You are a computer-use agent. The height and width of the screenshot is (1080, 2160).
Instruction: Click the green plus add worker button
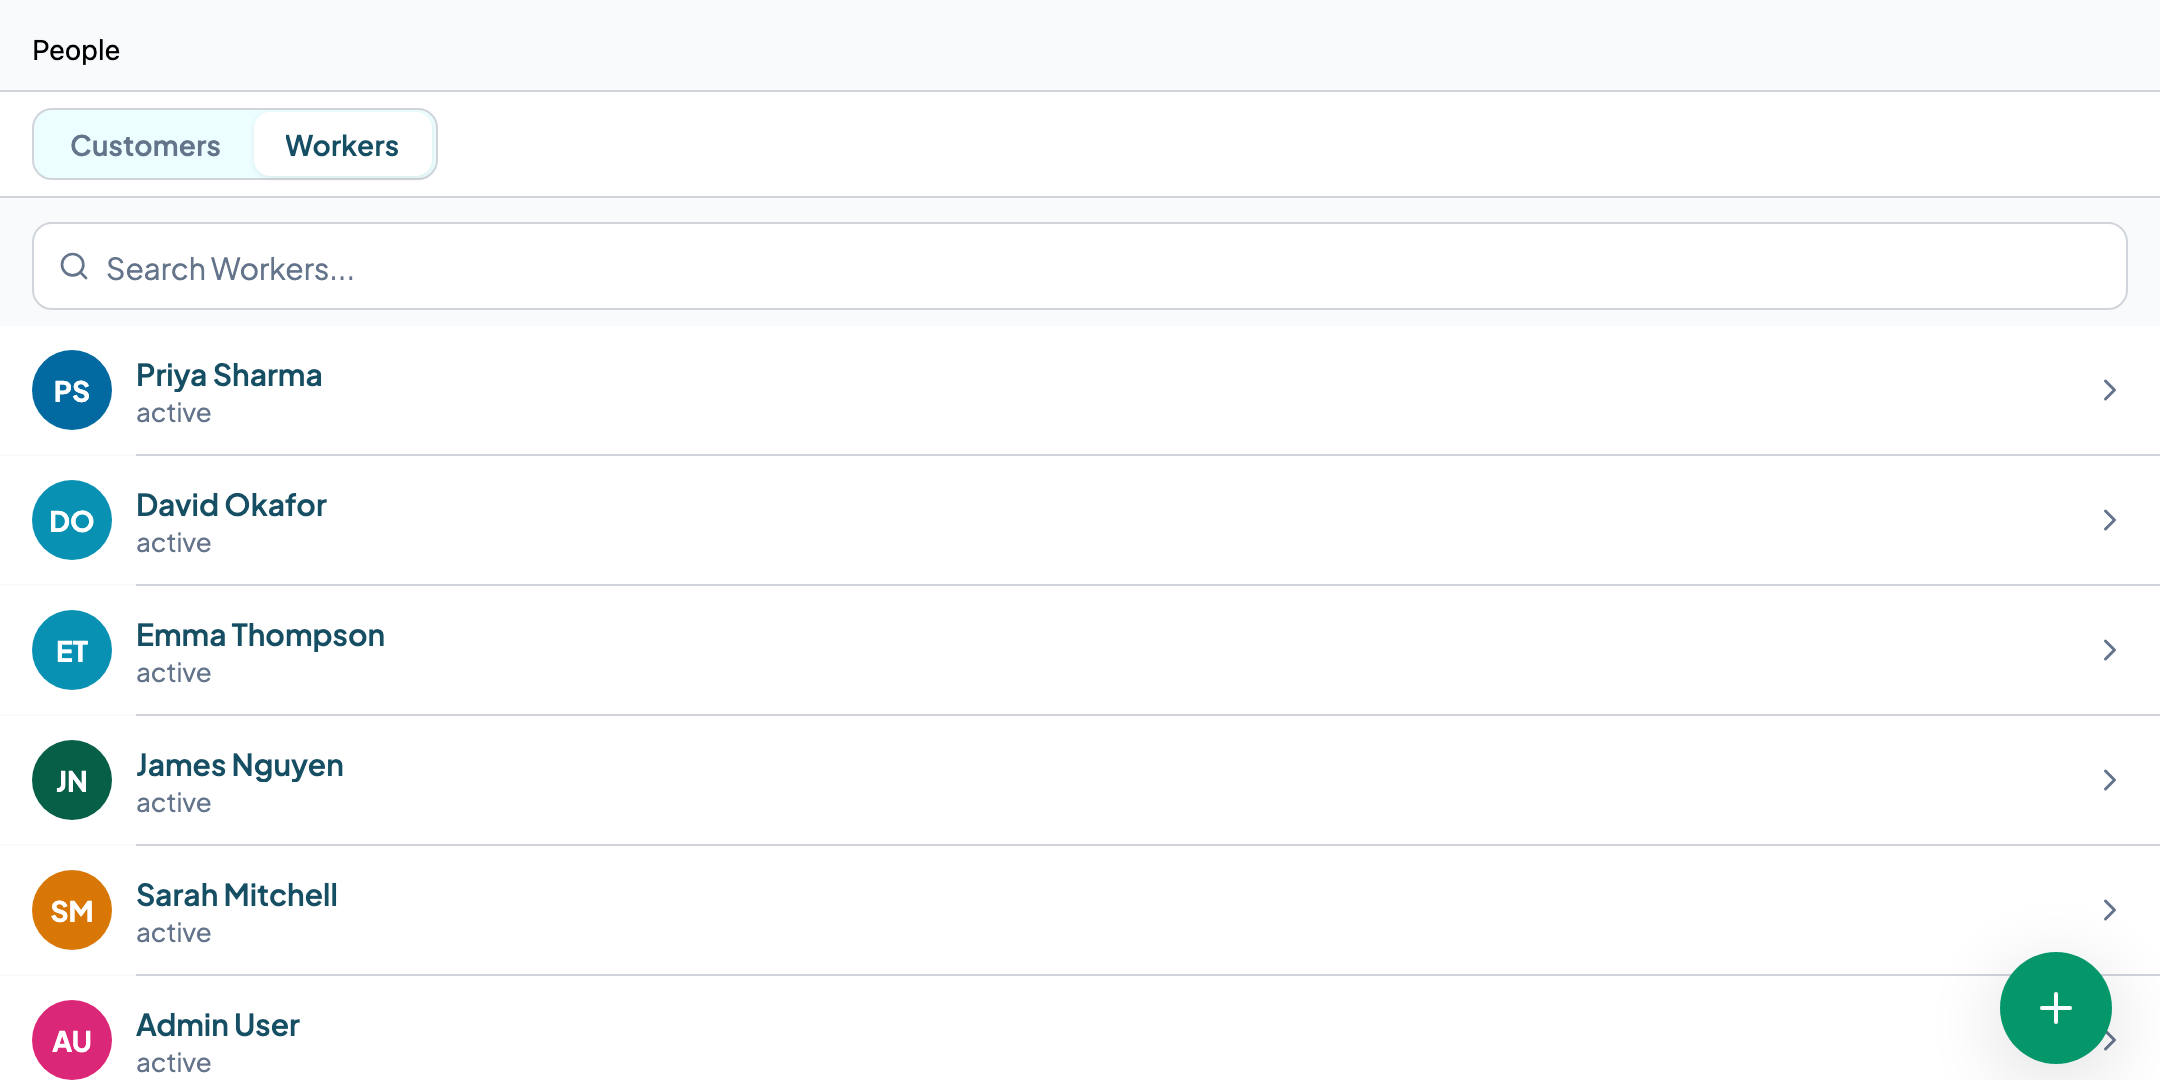point(2055,1007)
